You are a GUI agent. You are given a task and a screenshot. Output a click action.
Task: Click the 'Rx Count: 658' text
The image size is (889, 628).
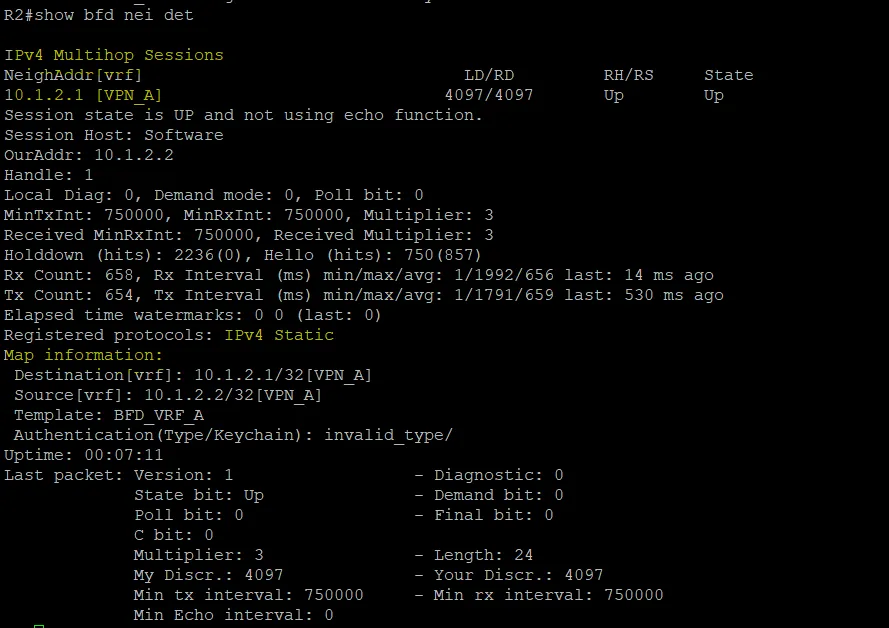[68, 275]
